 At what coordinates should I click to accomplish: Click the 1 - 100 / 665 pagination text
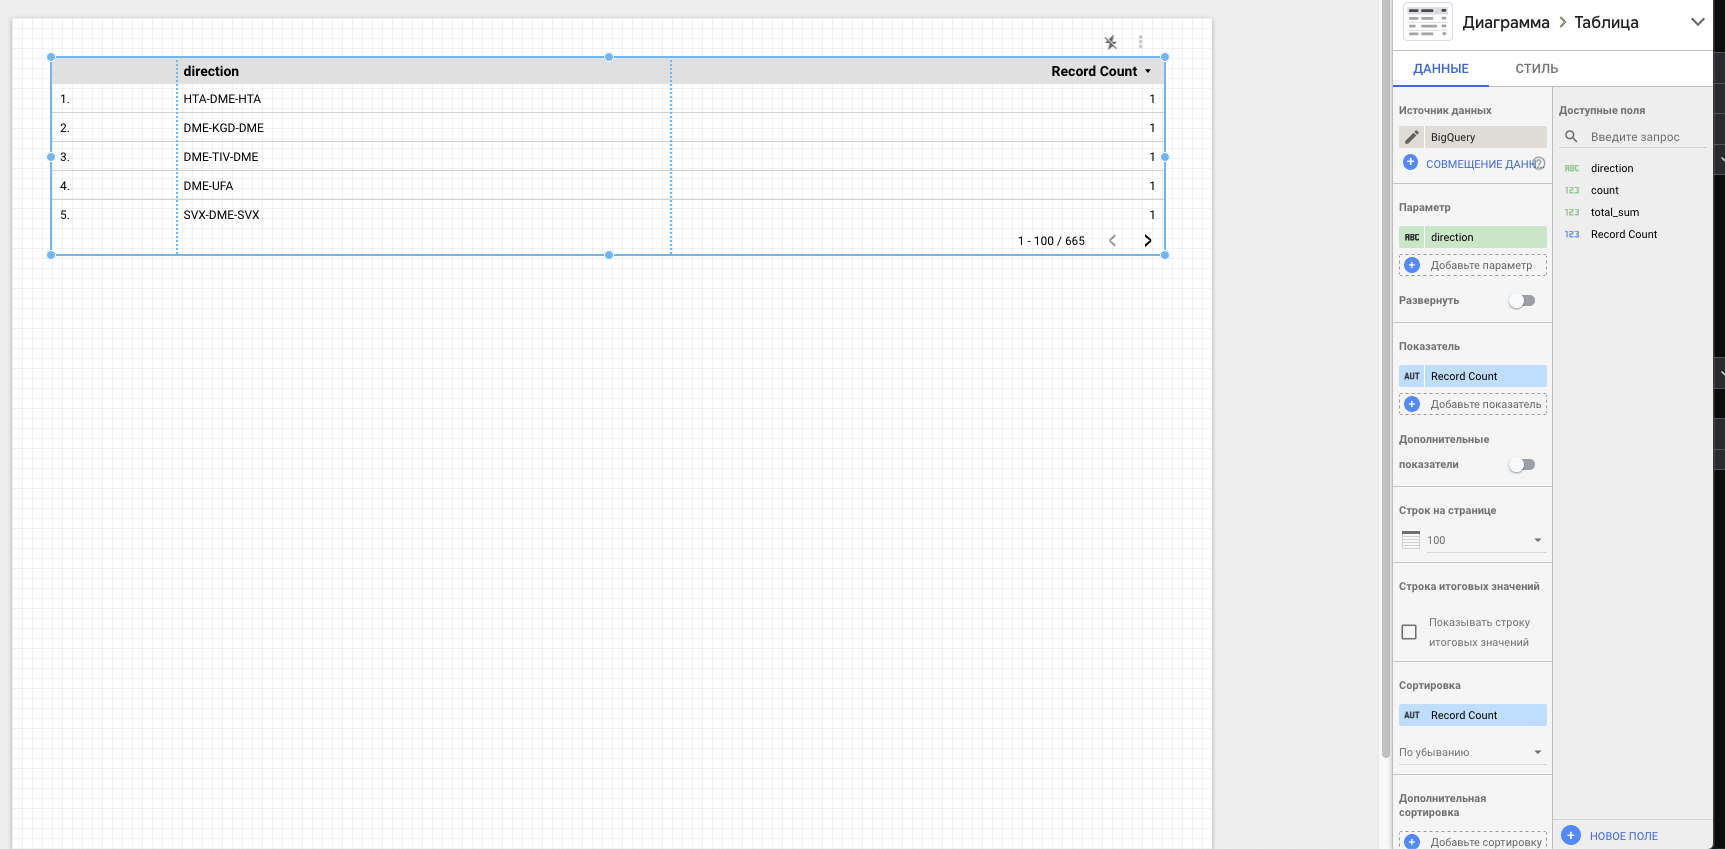(x=1051, y=241)
